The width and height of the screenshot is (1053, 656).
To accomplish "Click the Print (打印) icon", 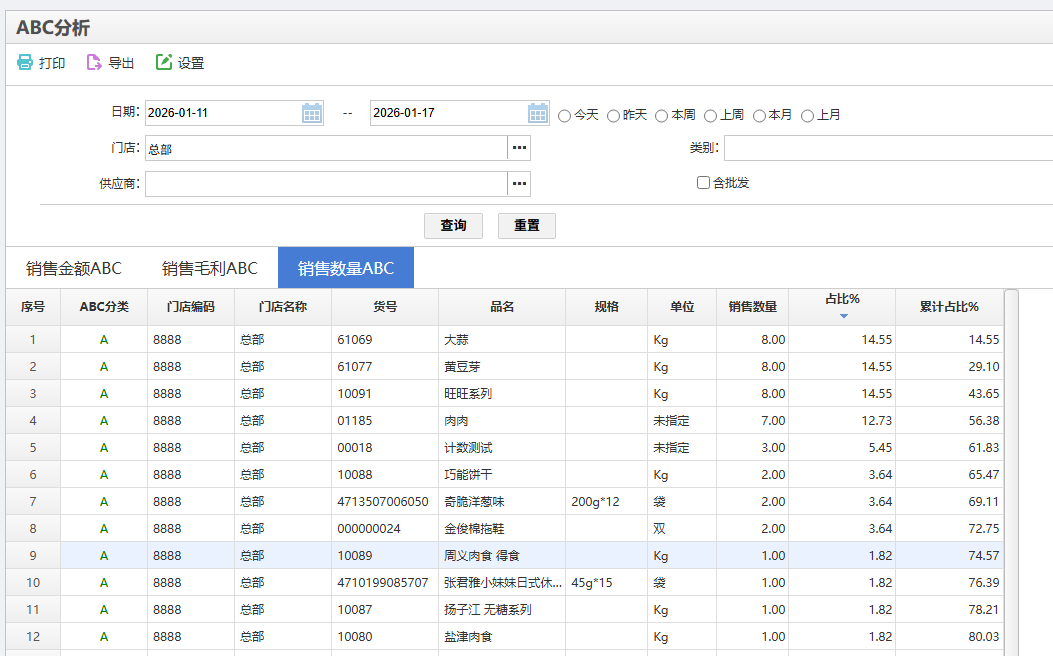I will click(x=25, y=63).
